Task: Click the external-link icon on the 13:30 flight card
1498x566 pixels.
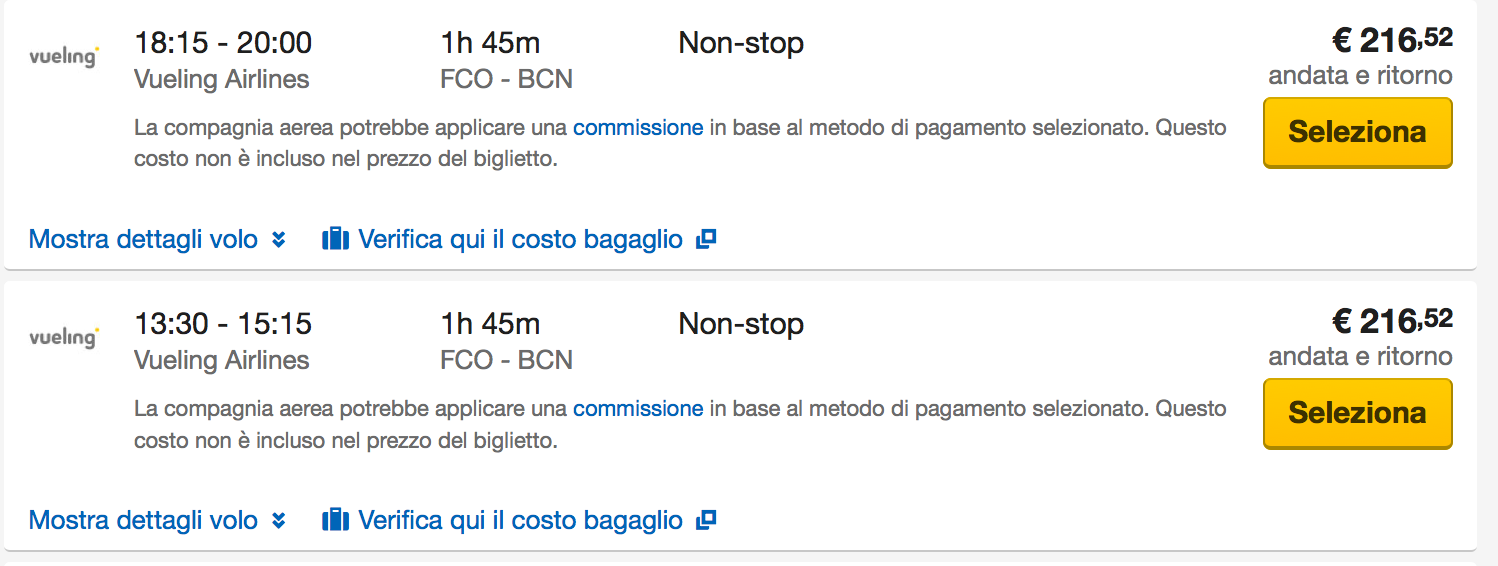Action: point(706,521)
